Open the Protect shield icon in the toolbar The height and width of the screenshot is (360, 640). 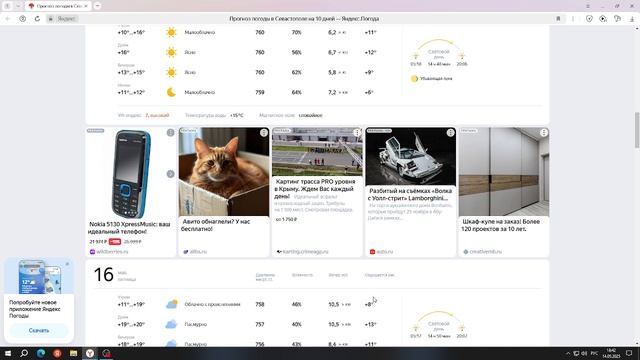589,19
